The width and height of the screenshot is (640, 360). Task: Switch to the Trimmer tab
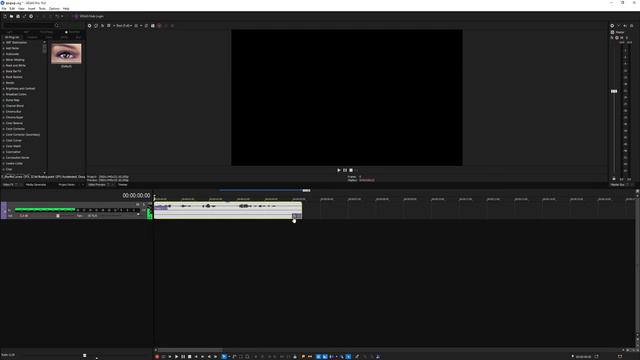(x=122, y=185)
